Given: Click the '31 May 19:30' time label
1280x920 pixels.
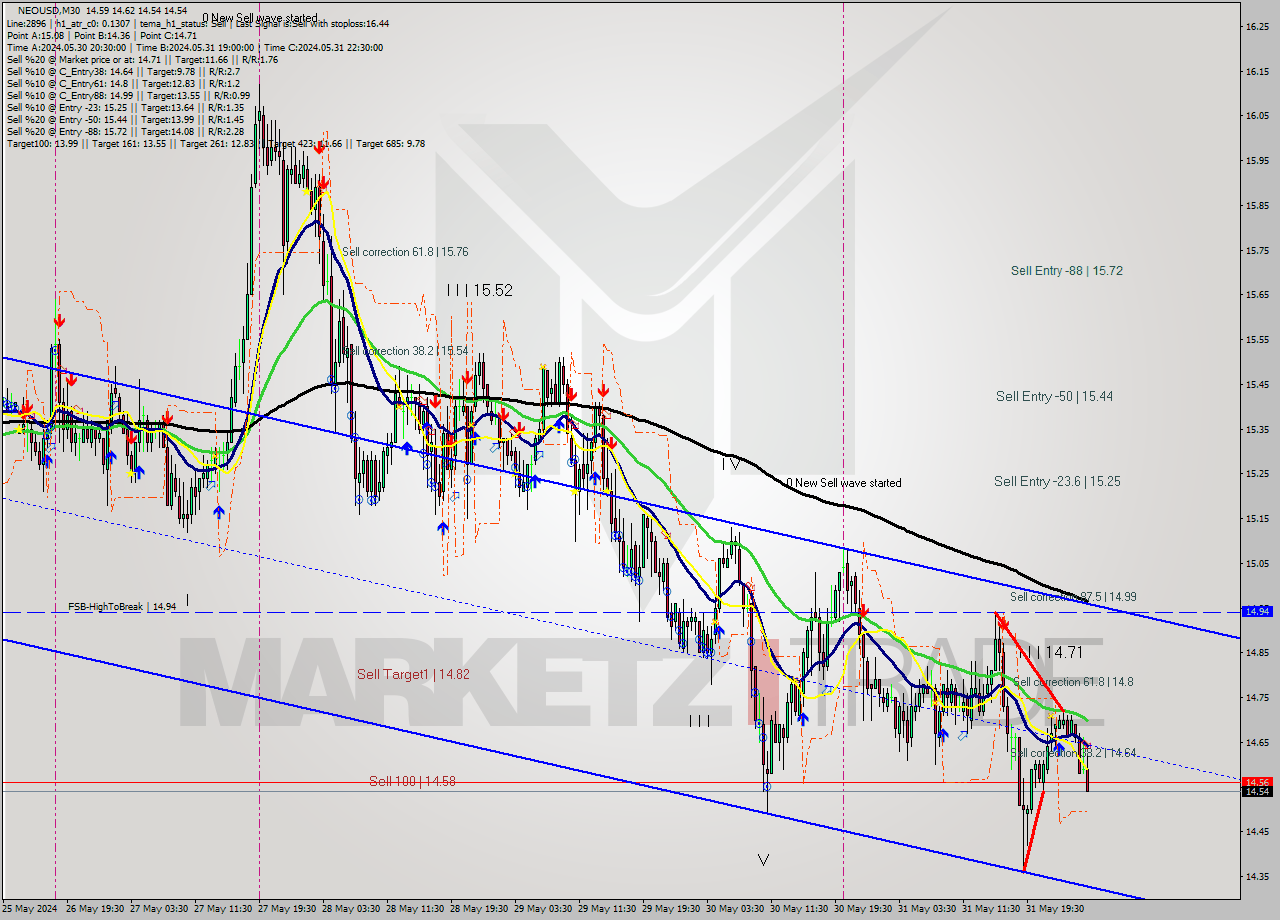Looking at the screenshot, I should pyautogui.click(x=1057, y=909).
